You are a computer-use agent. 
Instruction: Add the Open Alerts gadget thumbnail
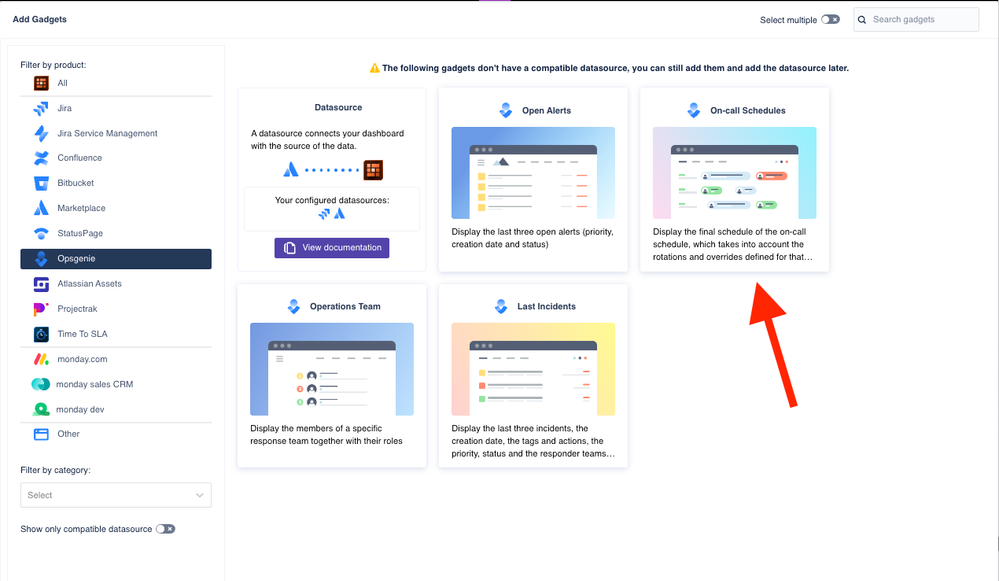[x=533, y=173]
